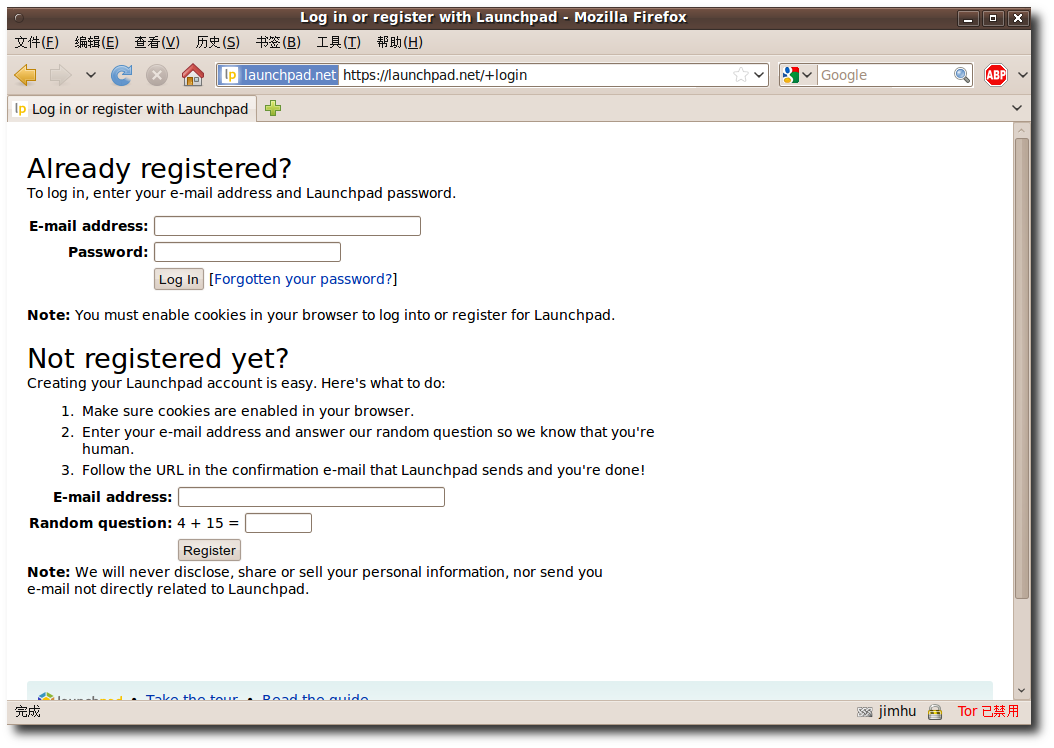Open the 编辑(E) menu
The height and width of the screenshot is (748, 1054).
(x=97, y=42)
